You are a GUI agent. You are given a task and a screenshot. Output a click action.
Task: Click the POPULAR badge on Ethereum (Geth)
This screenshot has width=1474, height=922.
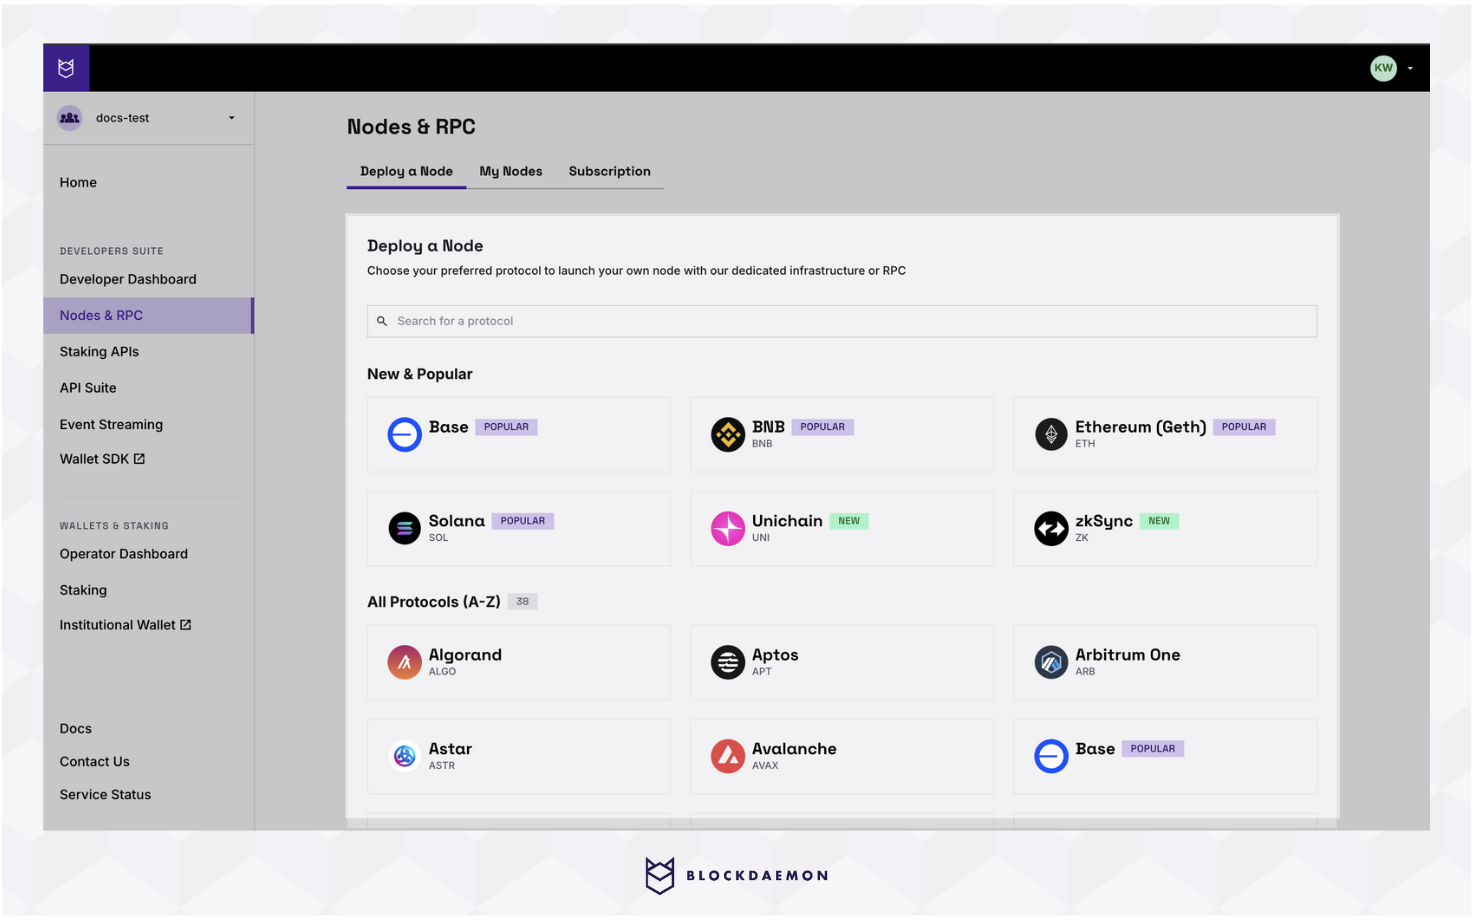[1244, 428]
